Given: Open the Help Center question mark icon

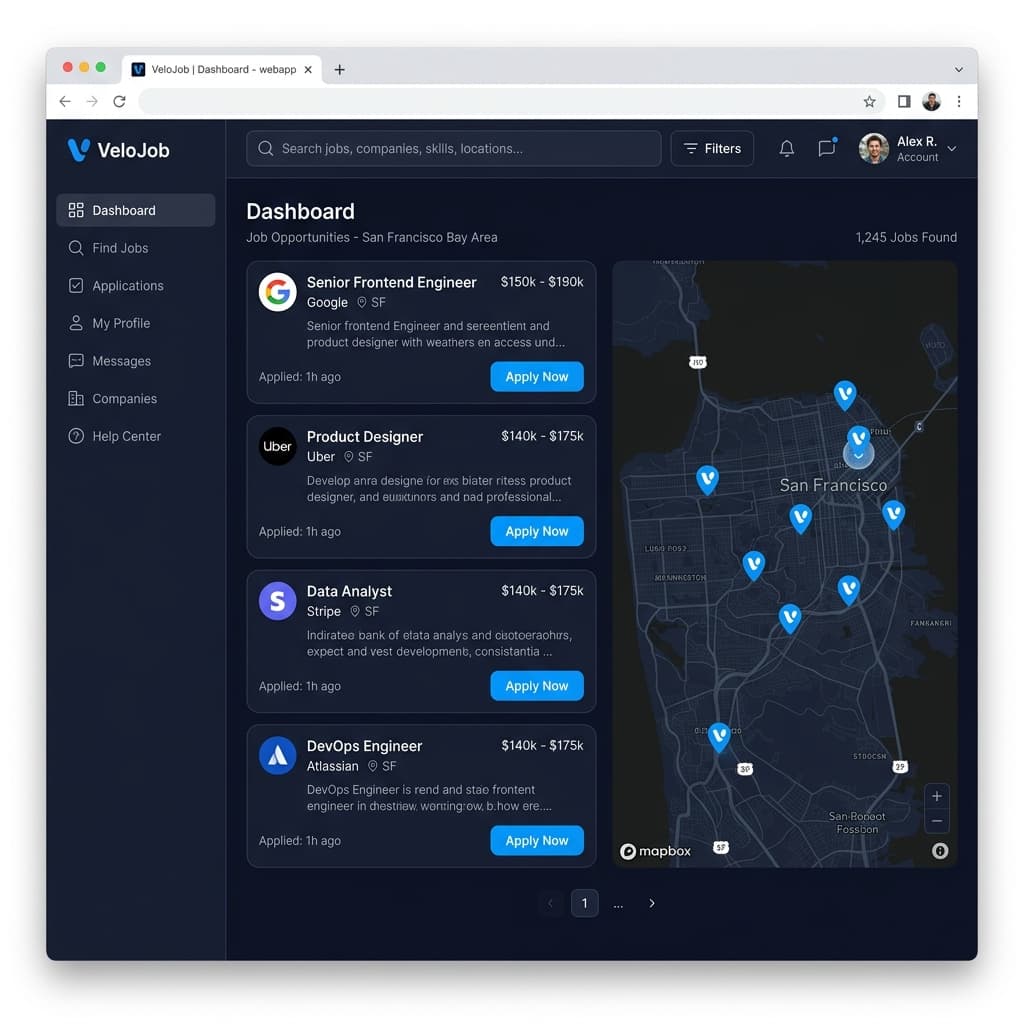Looking at the screenshot, I should tap(76, 436).
